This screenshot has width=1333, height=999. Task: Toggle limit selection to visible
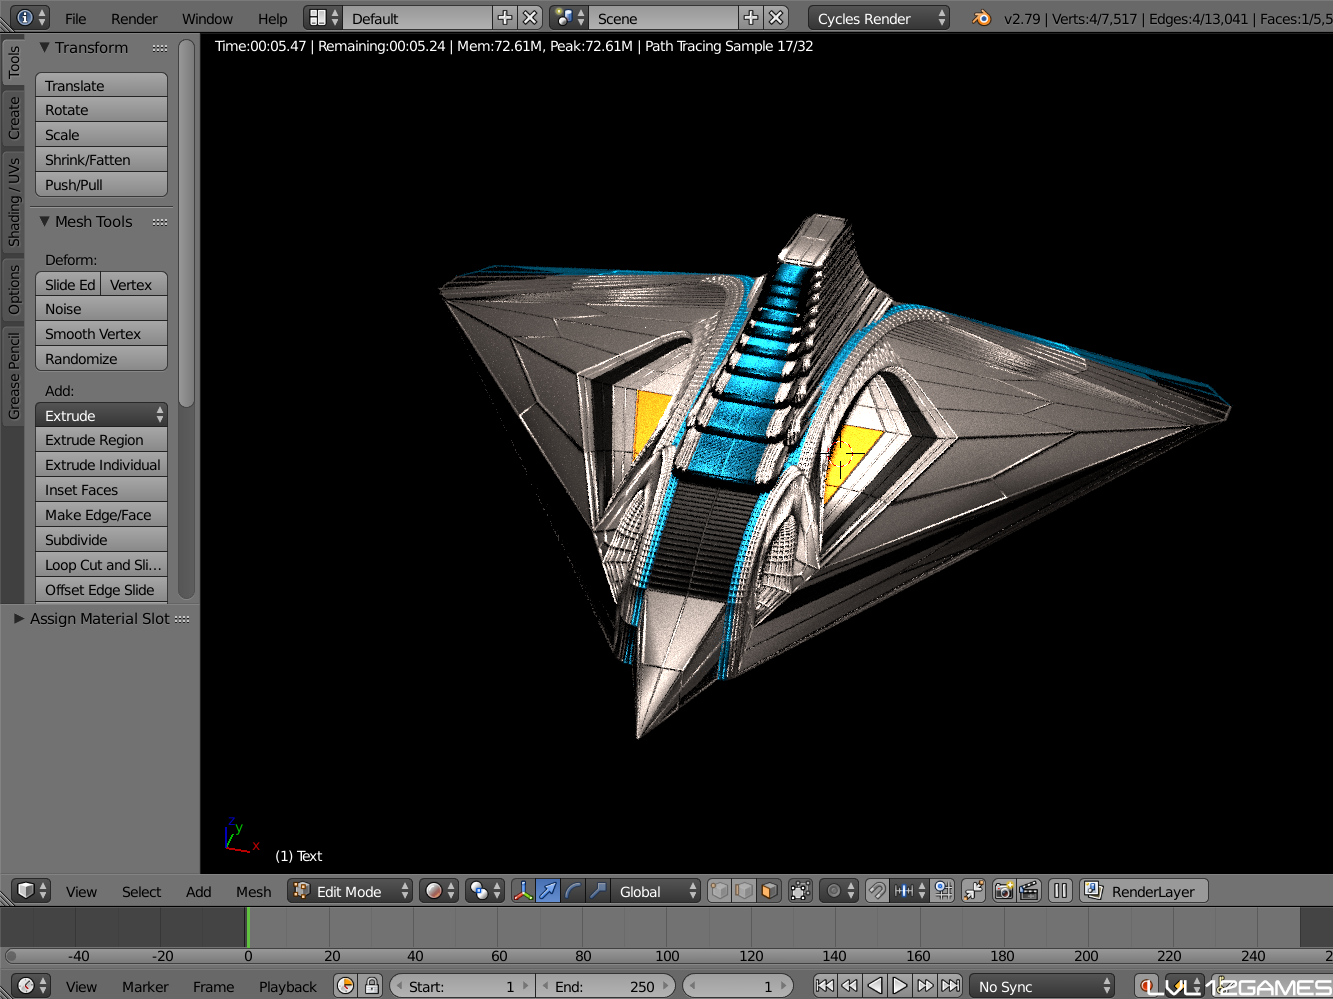800,891
